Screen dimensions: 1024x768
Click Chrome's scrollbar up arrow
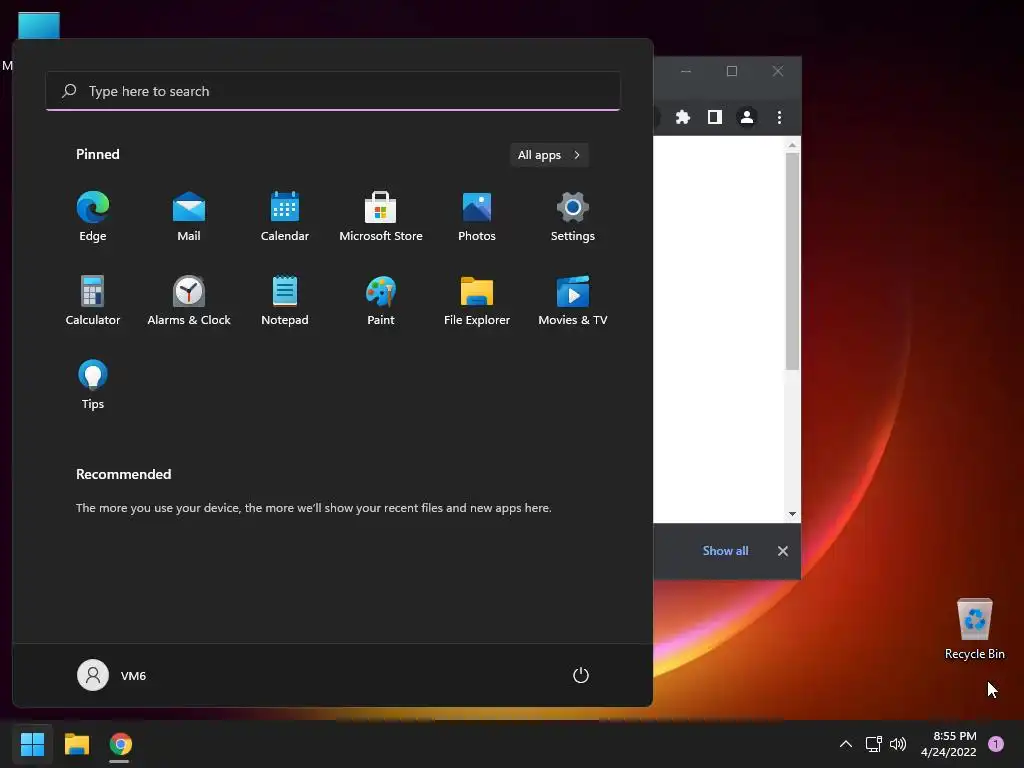tap(792, 145)
